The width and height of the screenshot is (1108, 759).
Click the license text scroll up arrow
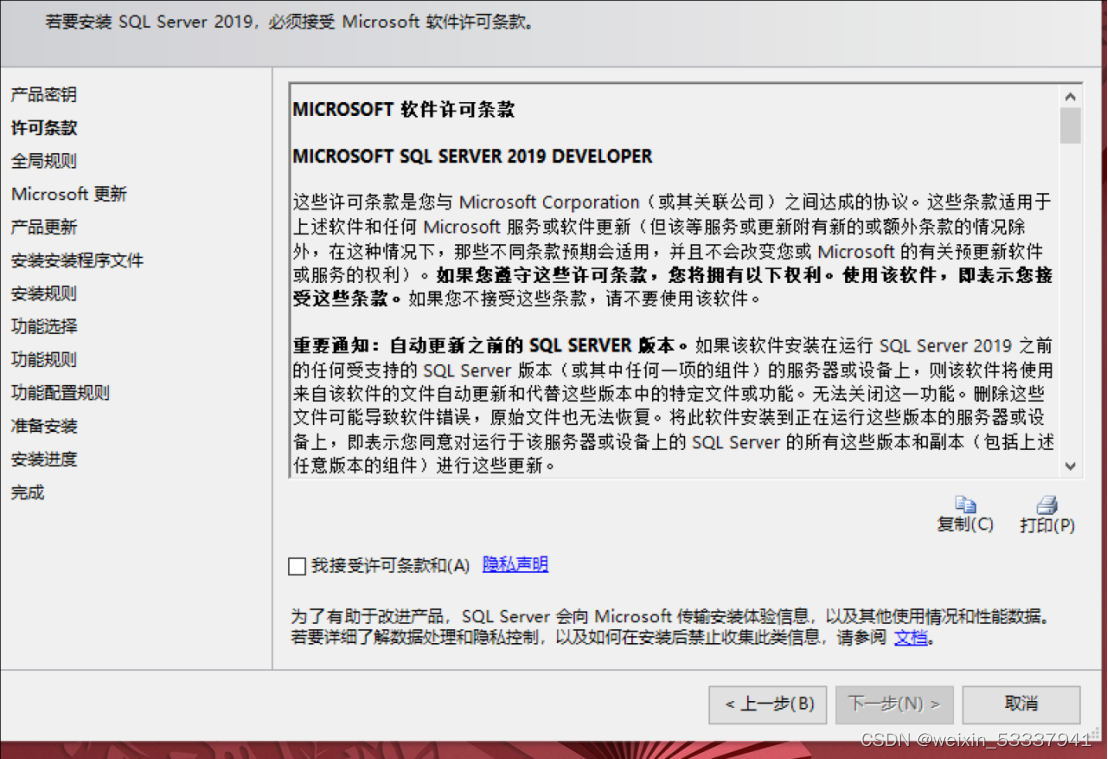(1071, 97)
